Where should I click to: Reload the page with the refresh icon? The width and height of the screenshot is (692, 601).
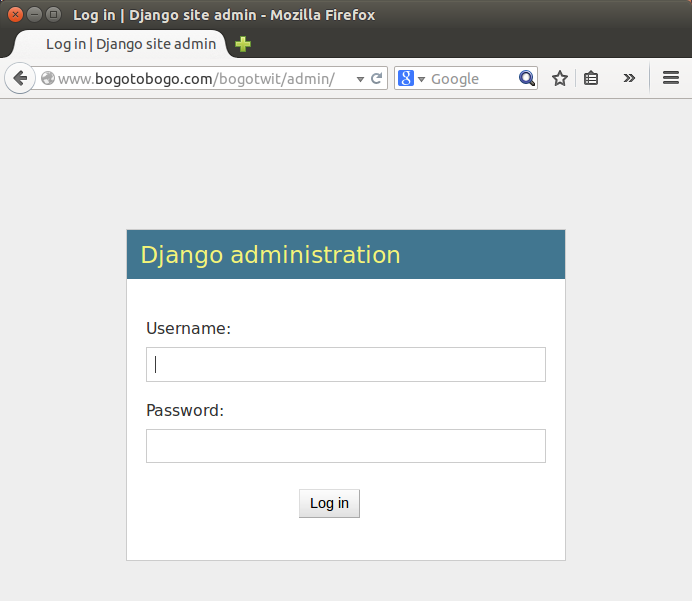pyautogui.click(x=376, y=79)
